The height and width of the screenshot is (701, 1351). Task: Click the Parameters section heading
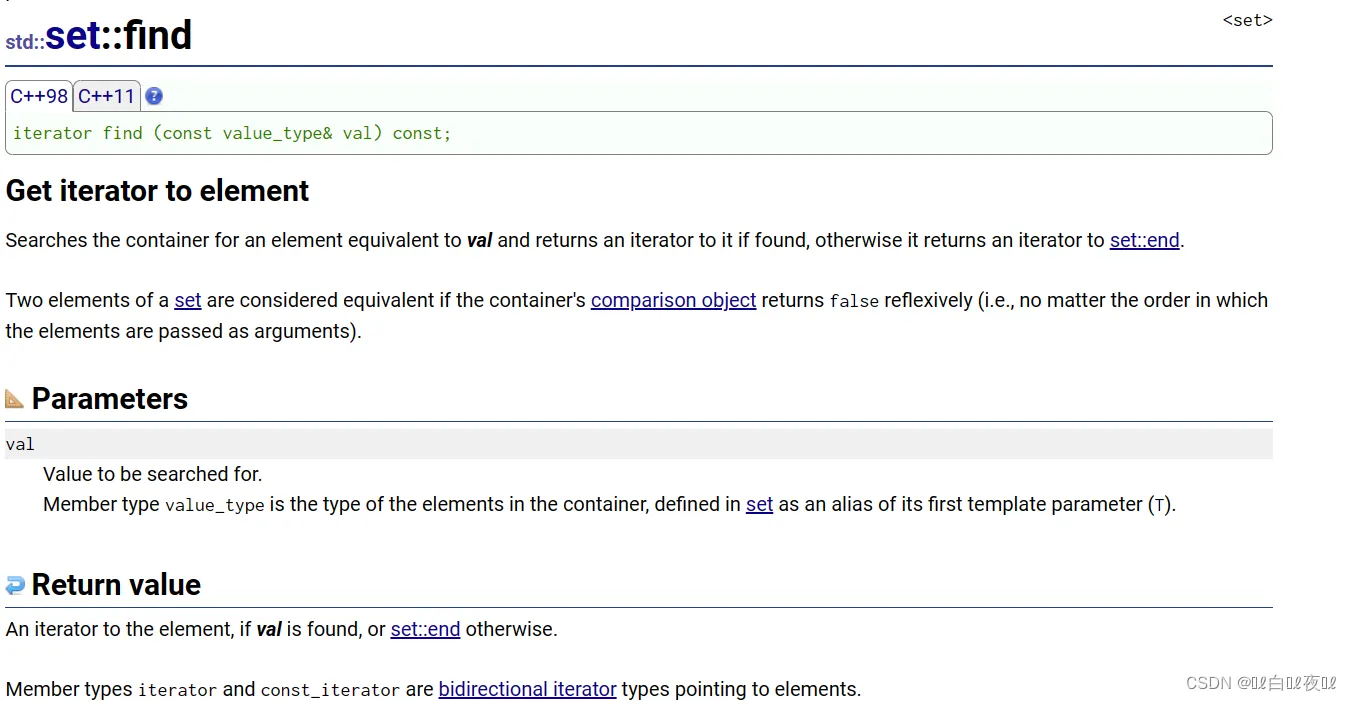[x=110, y=399]
